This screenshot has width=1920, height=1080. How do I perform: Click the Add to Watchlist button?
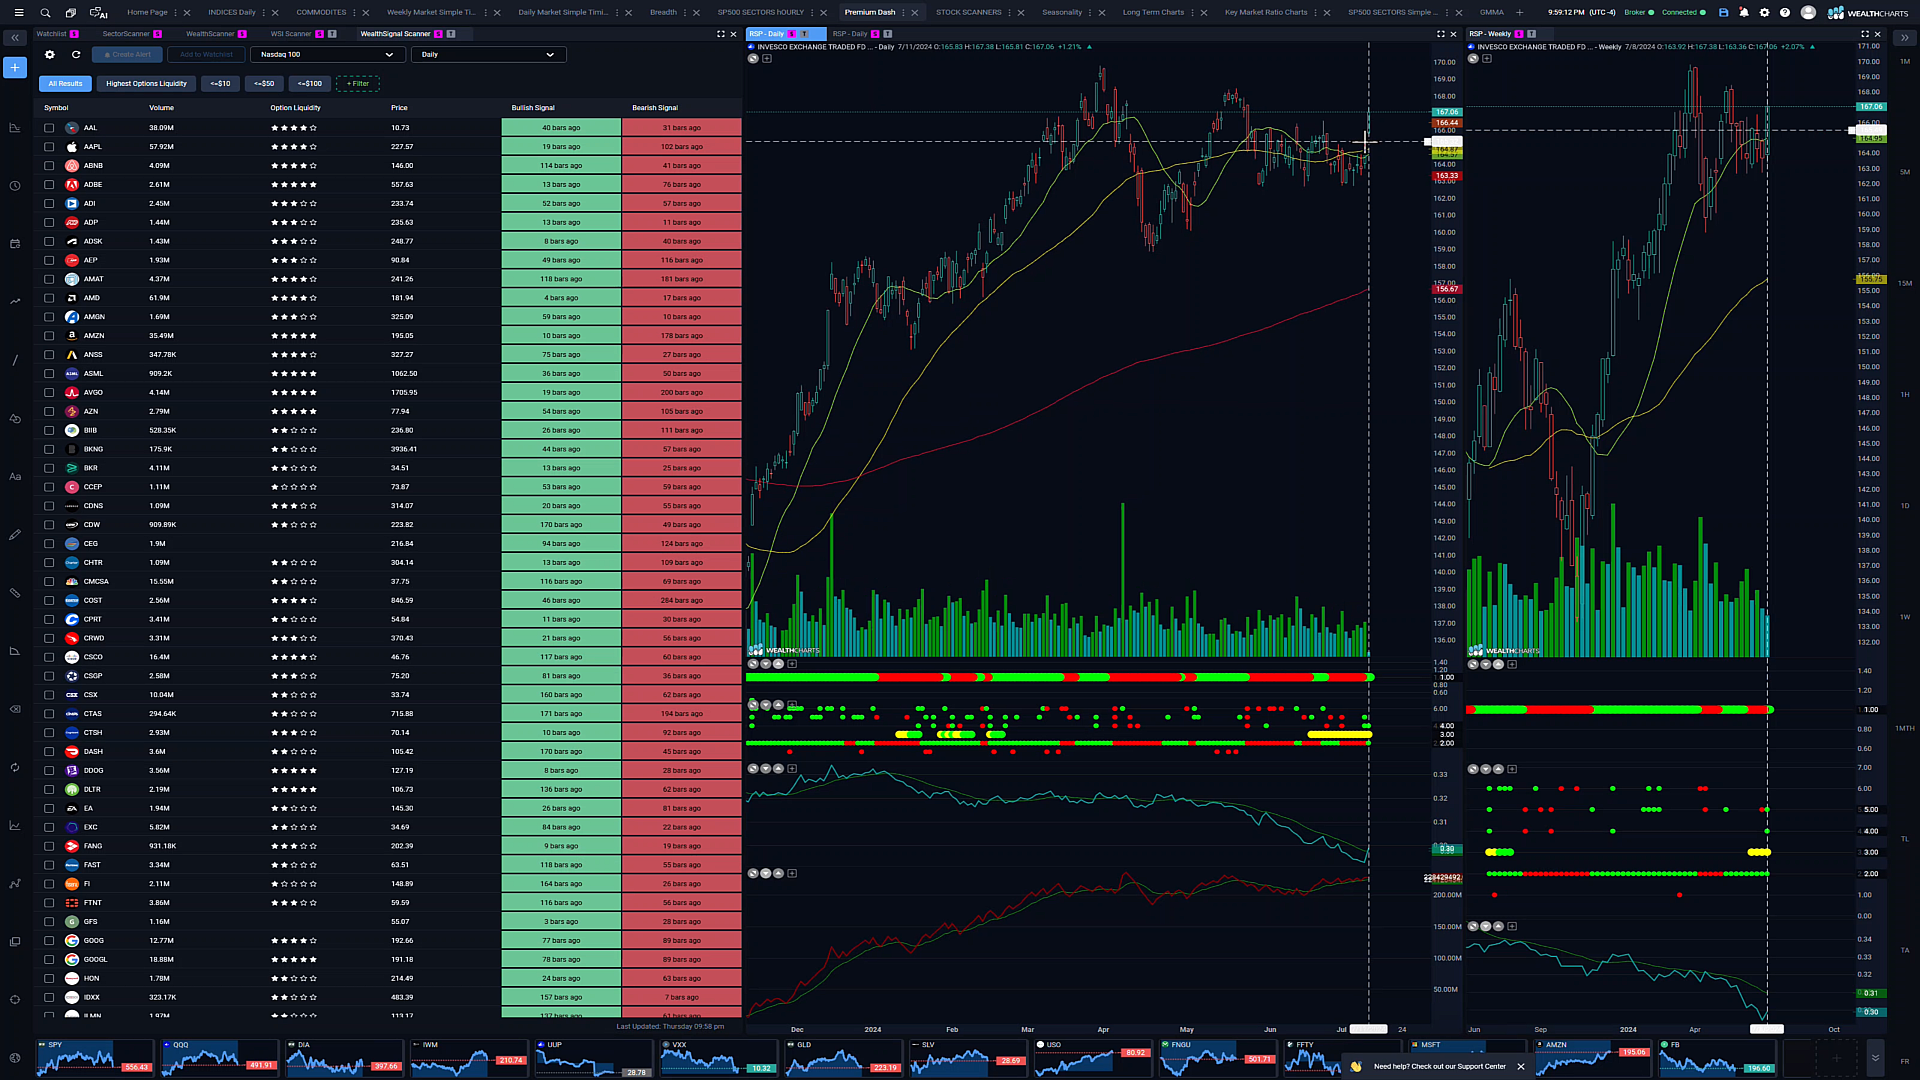pos(206,55)
